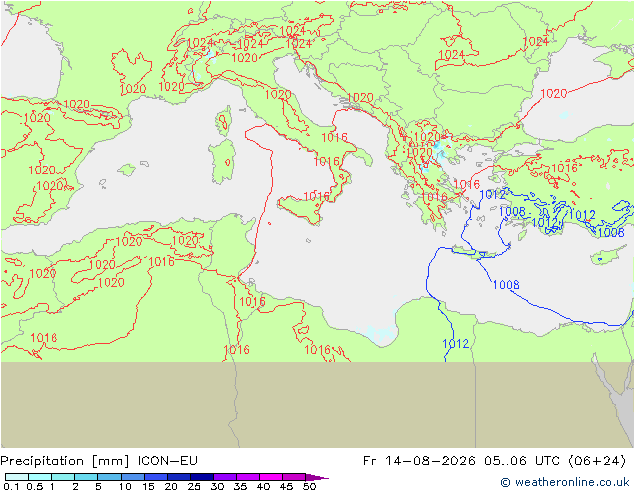Click the date 'Fr 14-08-2026' text
This screenshot has height=490, width=634.
pyautogui.click(x=419, y=461)
